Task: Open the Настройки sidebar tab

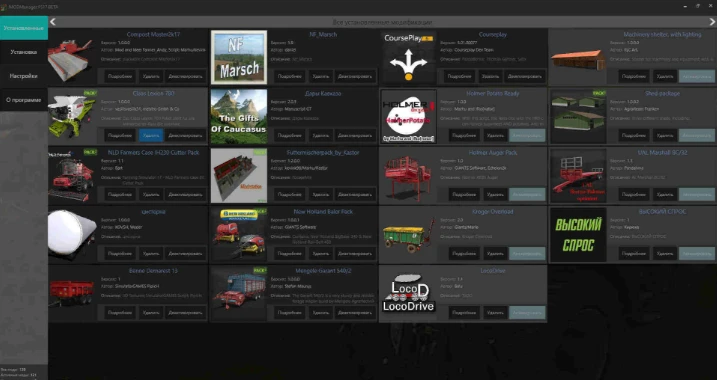Action: [24, 76]
